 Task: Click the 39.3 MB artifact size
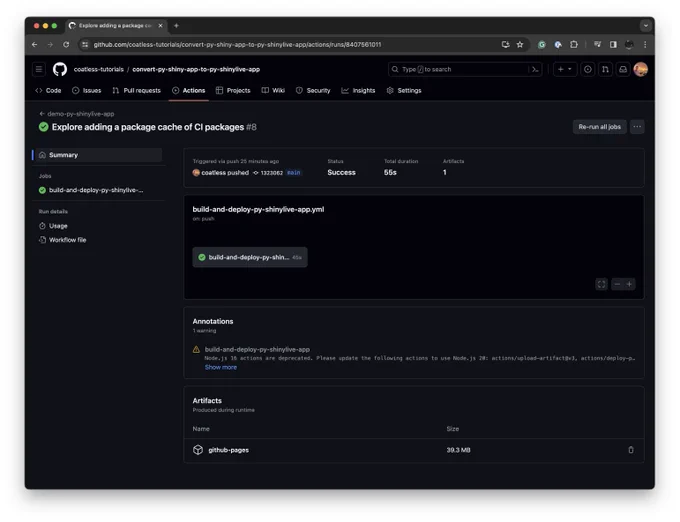pos(458,450)
